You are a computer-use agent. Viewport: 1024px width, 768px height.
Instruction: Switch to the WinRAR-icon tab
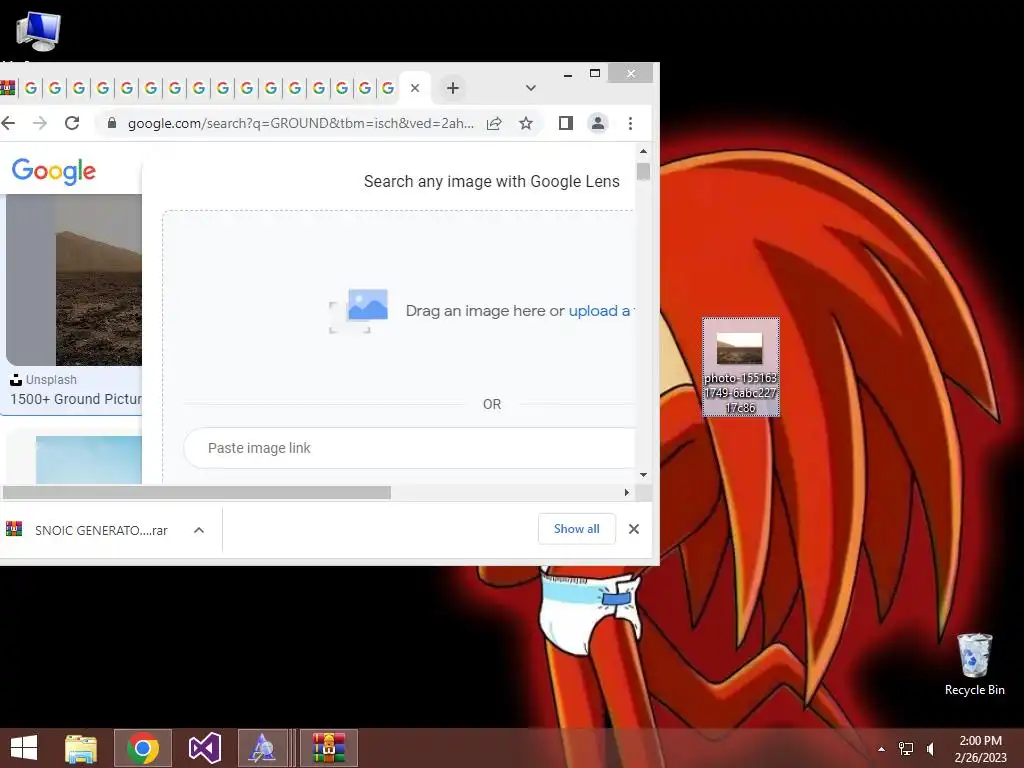click(7, 88)
